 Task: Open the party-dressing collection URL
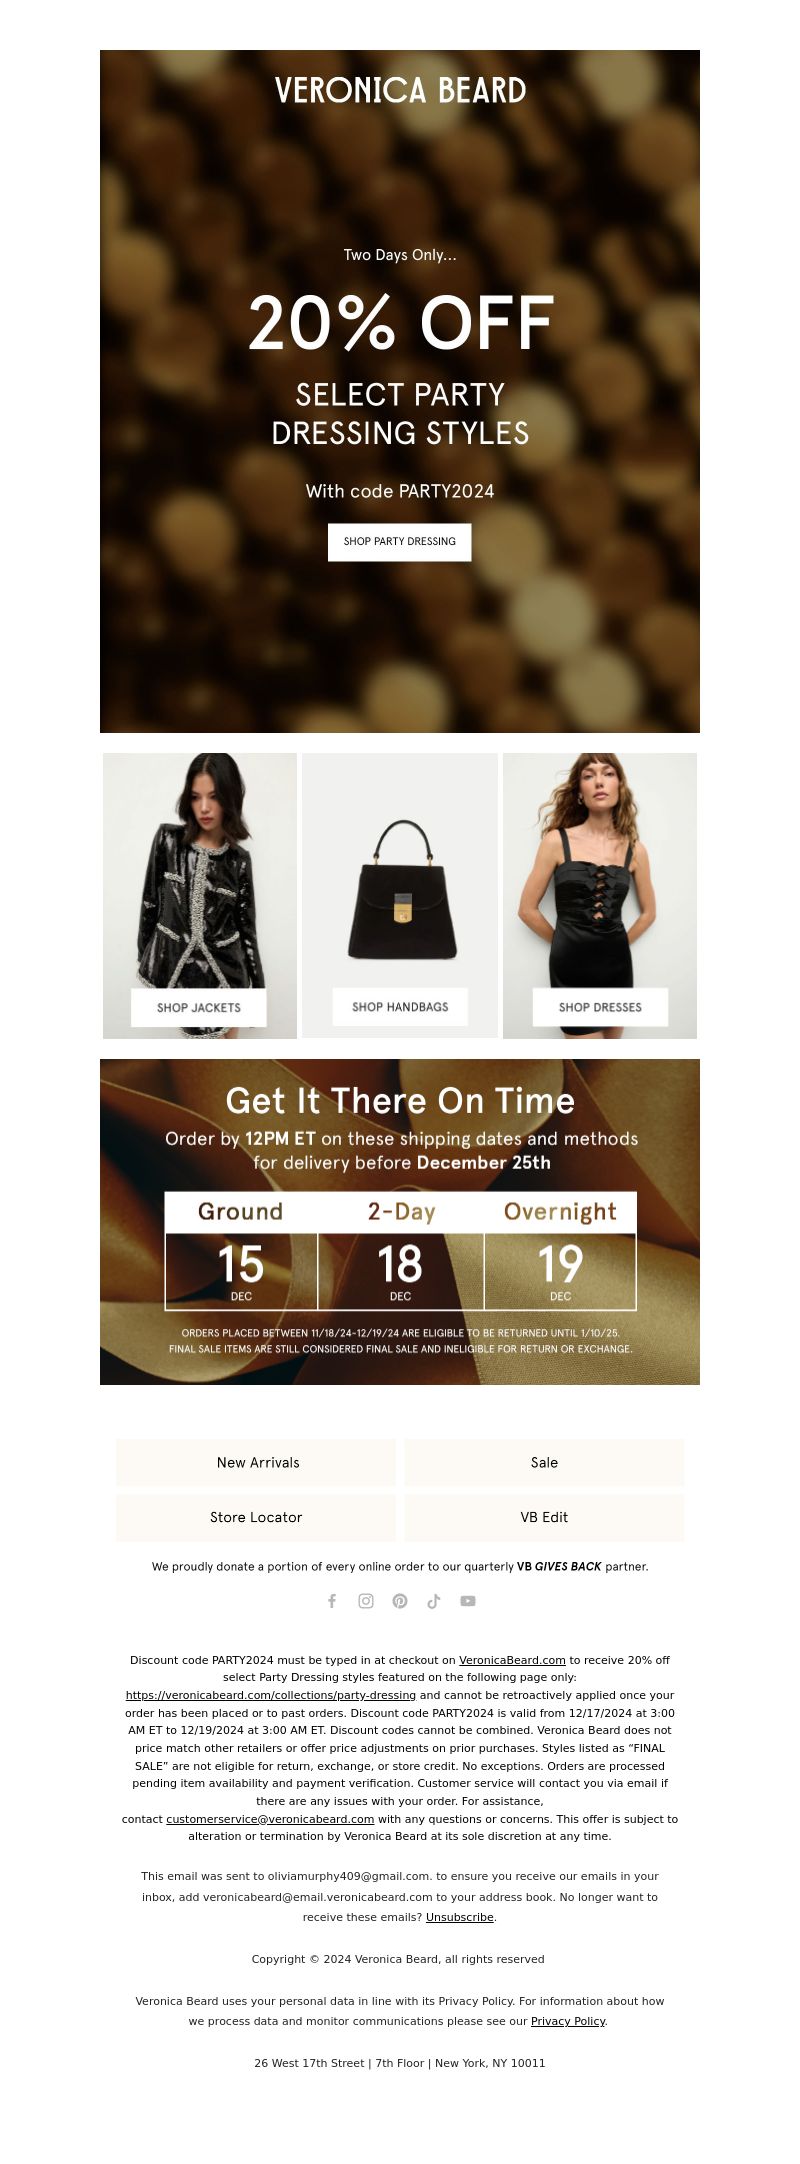tap(271, 1695)
